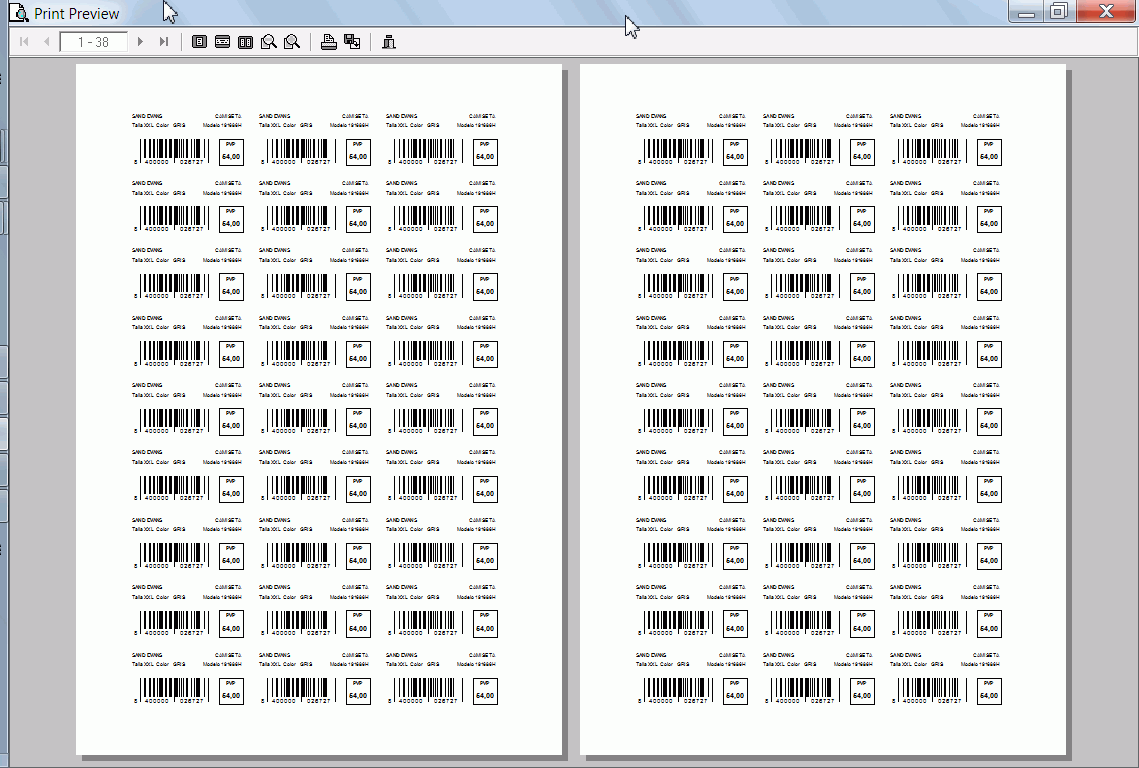This screenshot has height=768, width=1139.
Task: Close the Print Preview window
Action: coord(1106,12)
